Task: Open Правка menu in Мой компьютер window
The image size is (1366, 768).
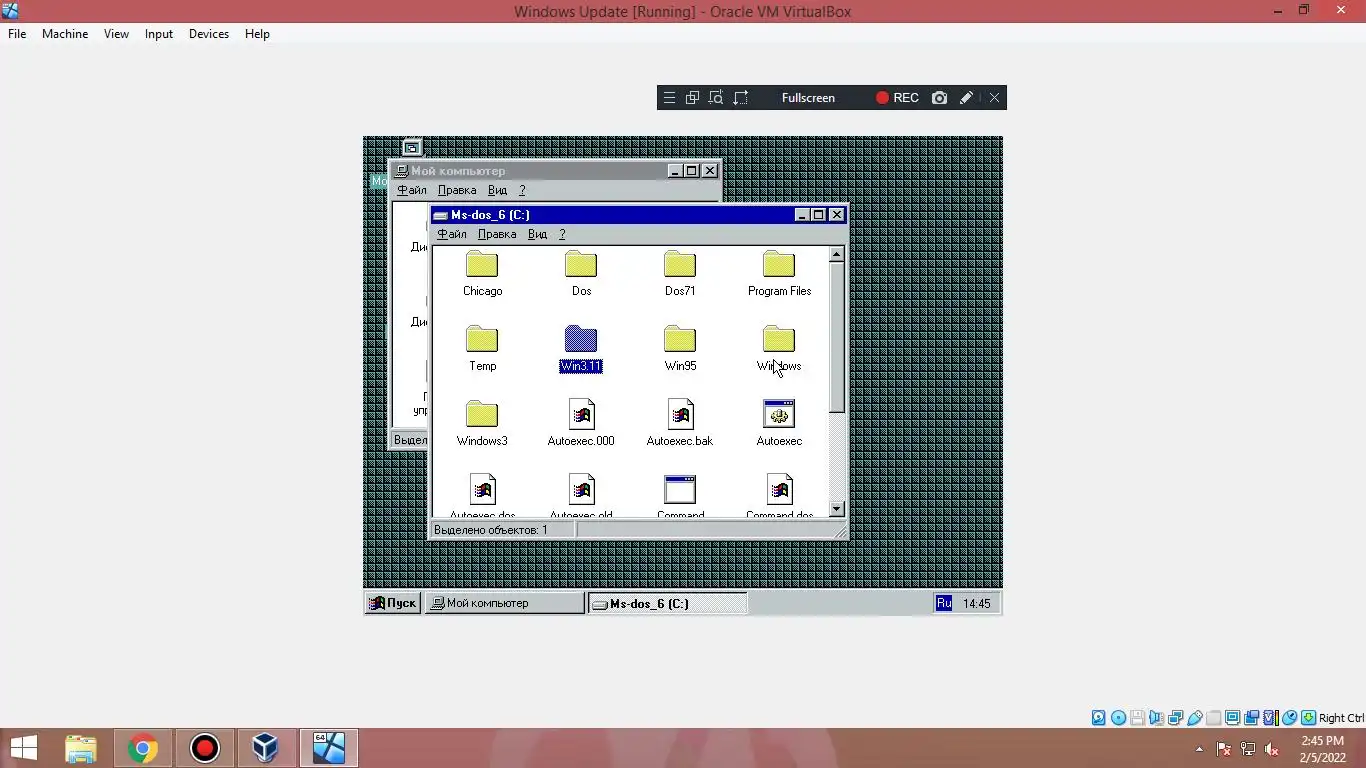Action: coord(457,190)
